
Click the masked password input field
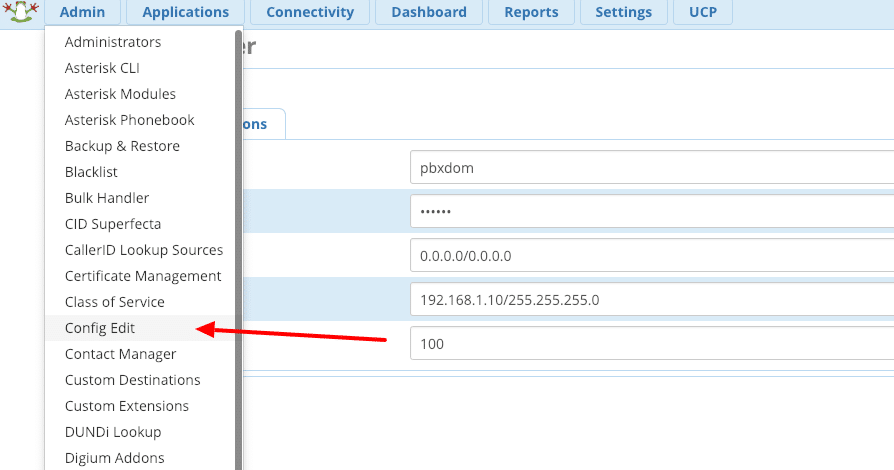click(650, 212)
